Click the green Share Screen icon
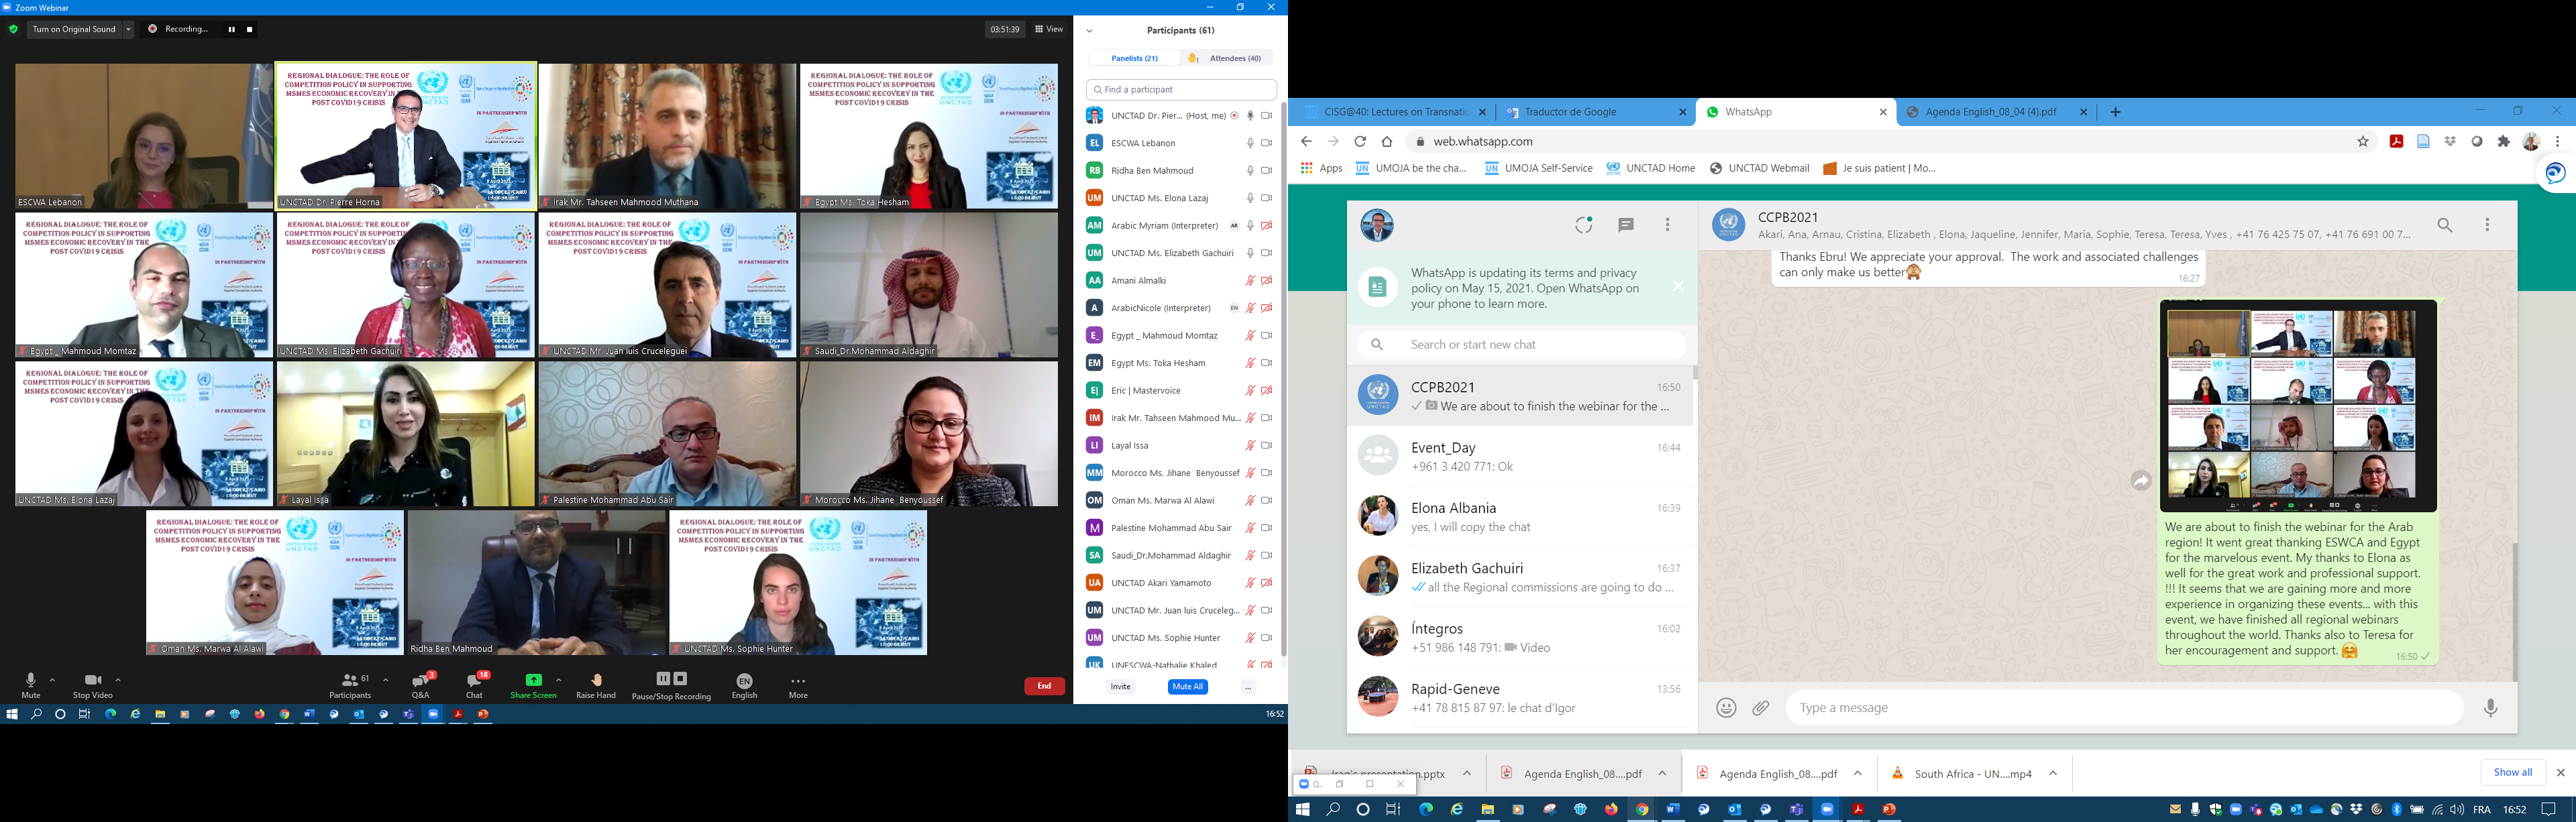 point(534,680)
